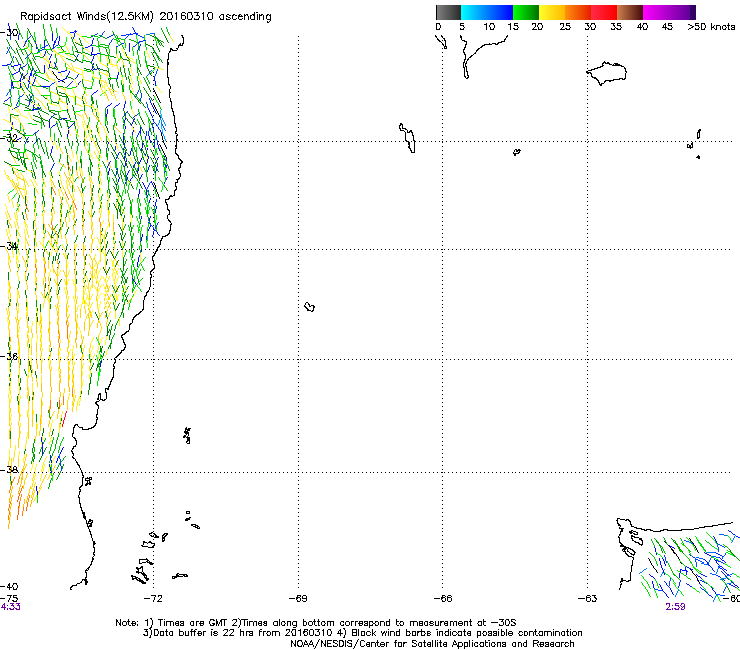
Task: Click the 'Note: 1) Times are GMT' line
Action: point(316,623)
